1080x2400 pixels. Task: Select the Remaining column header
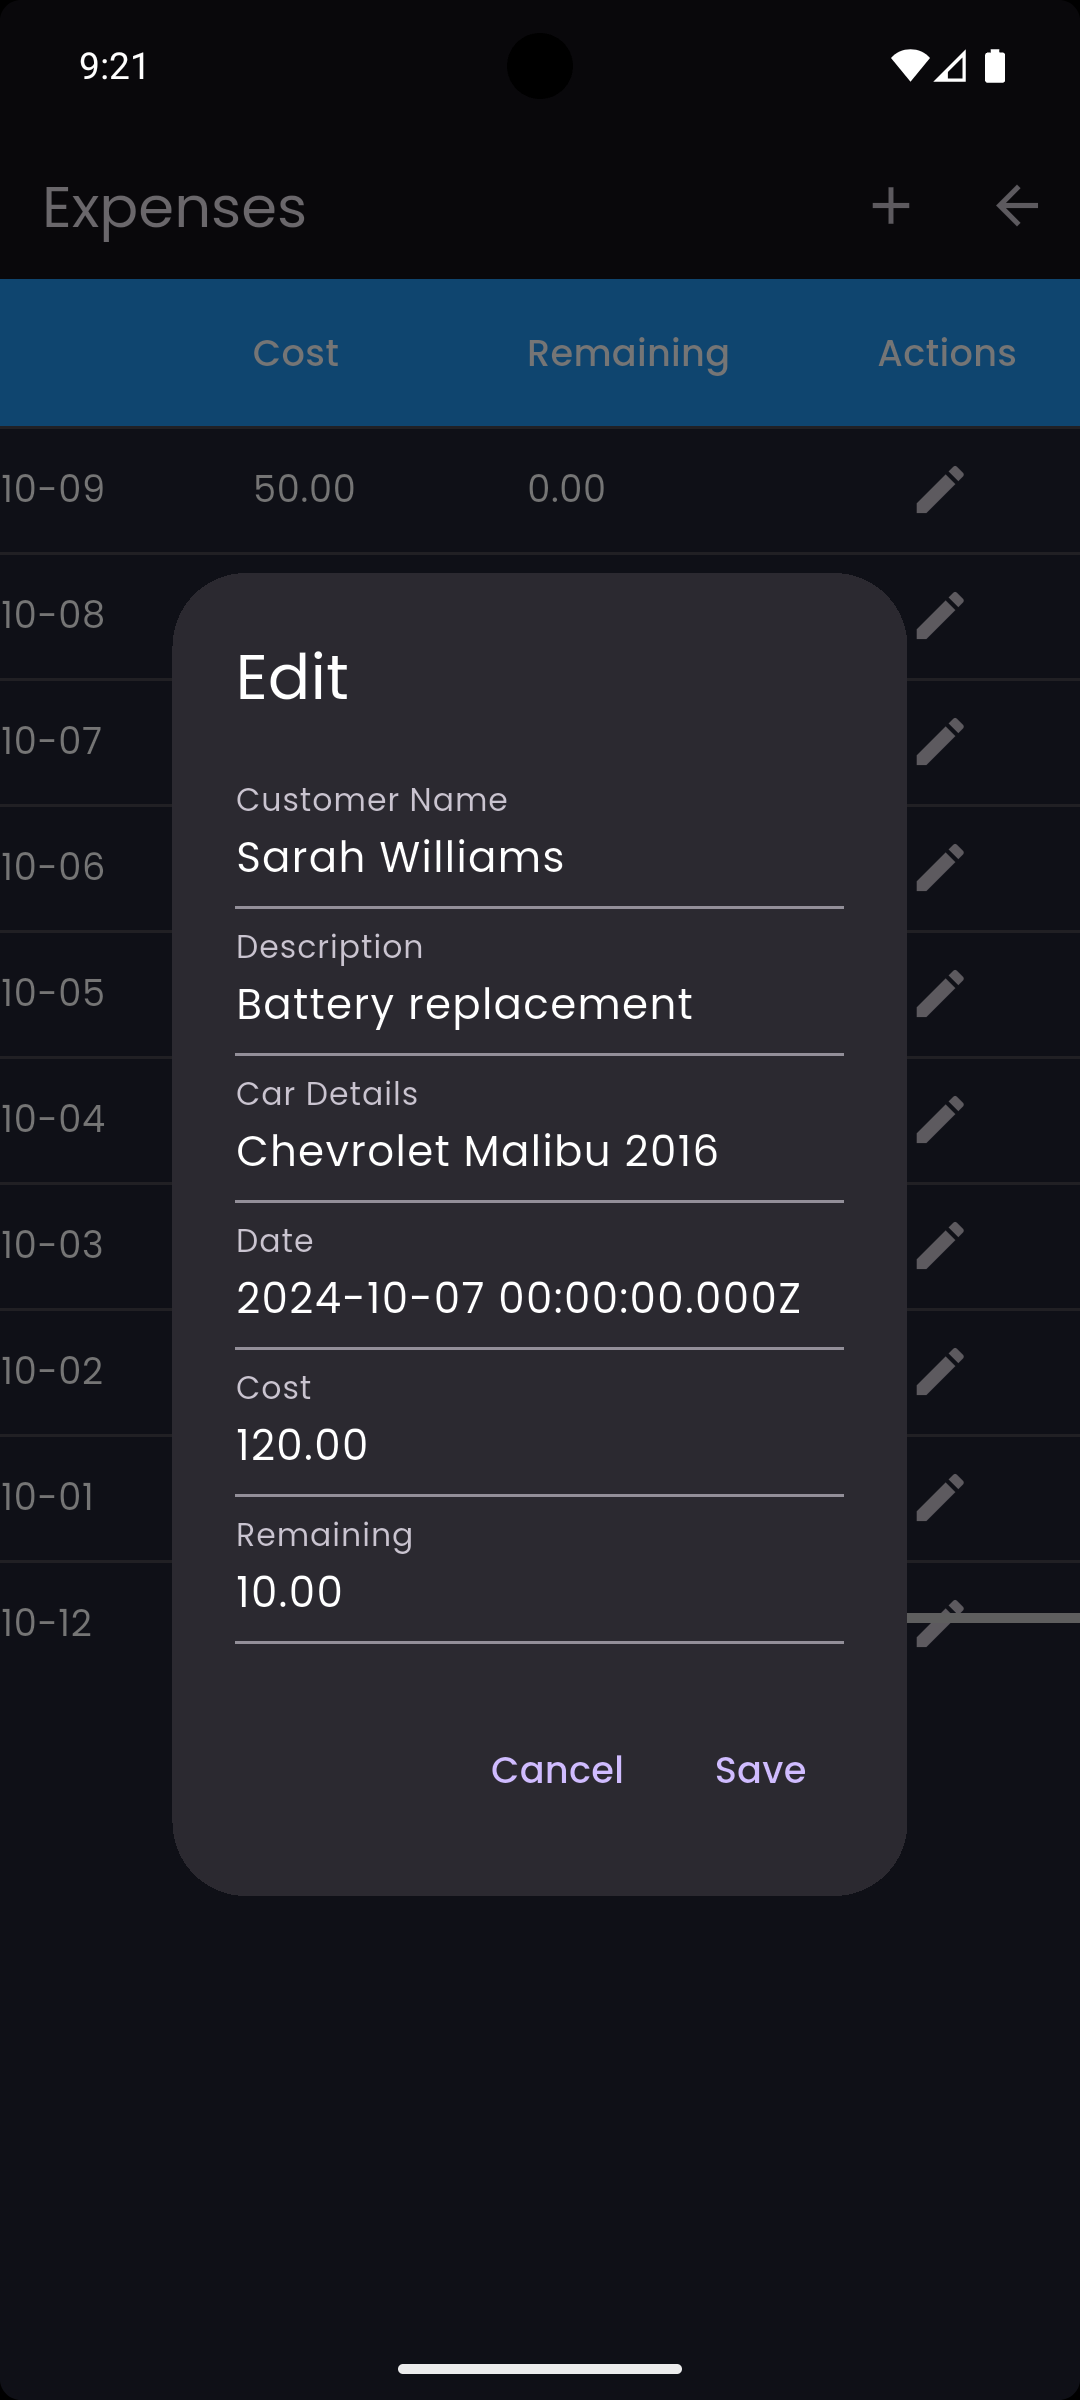point(627,352)
